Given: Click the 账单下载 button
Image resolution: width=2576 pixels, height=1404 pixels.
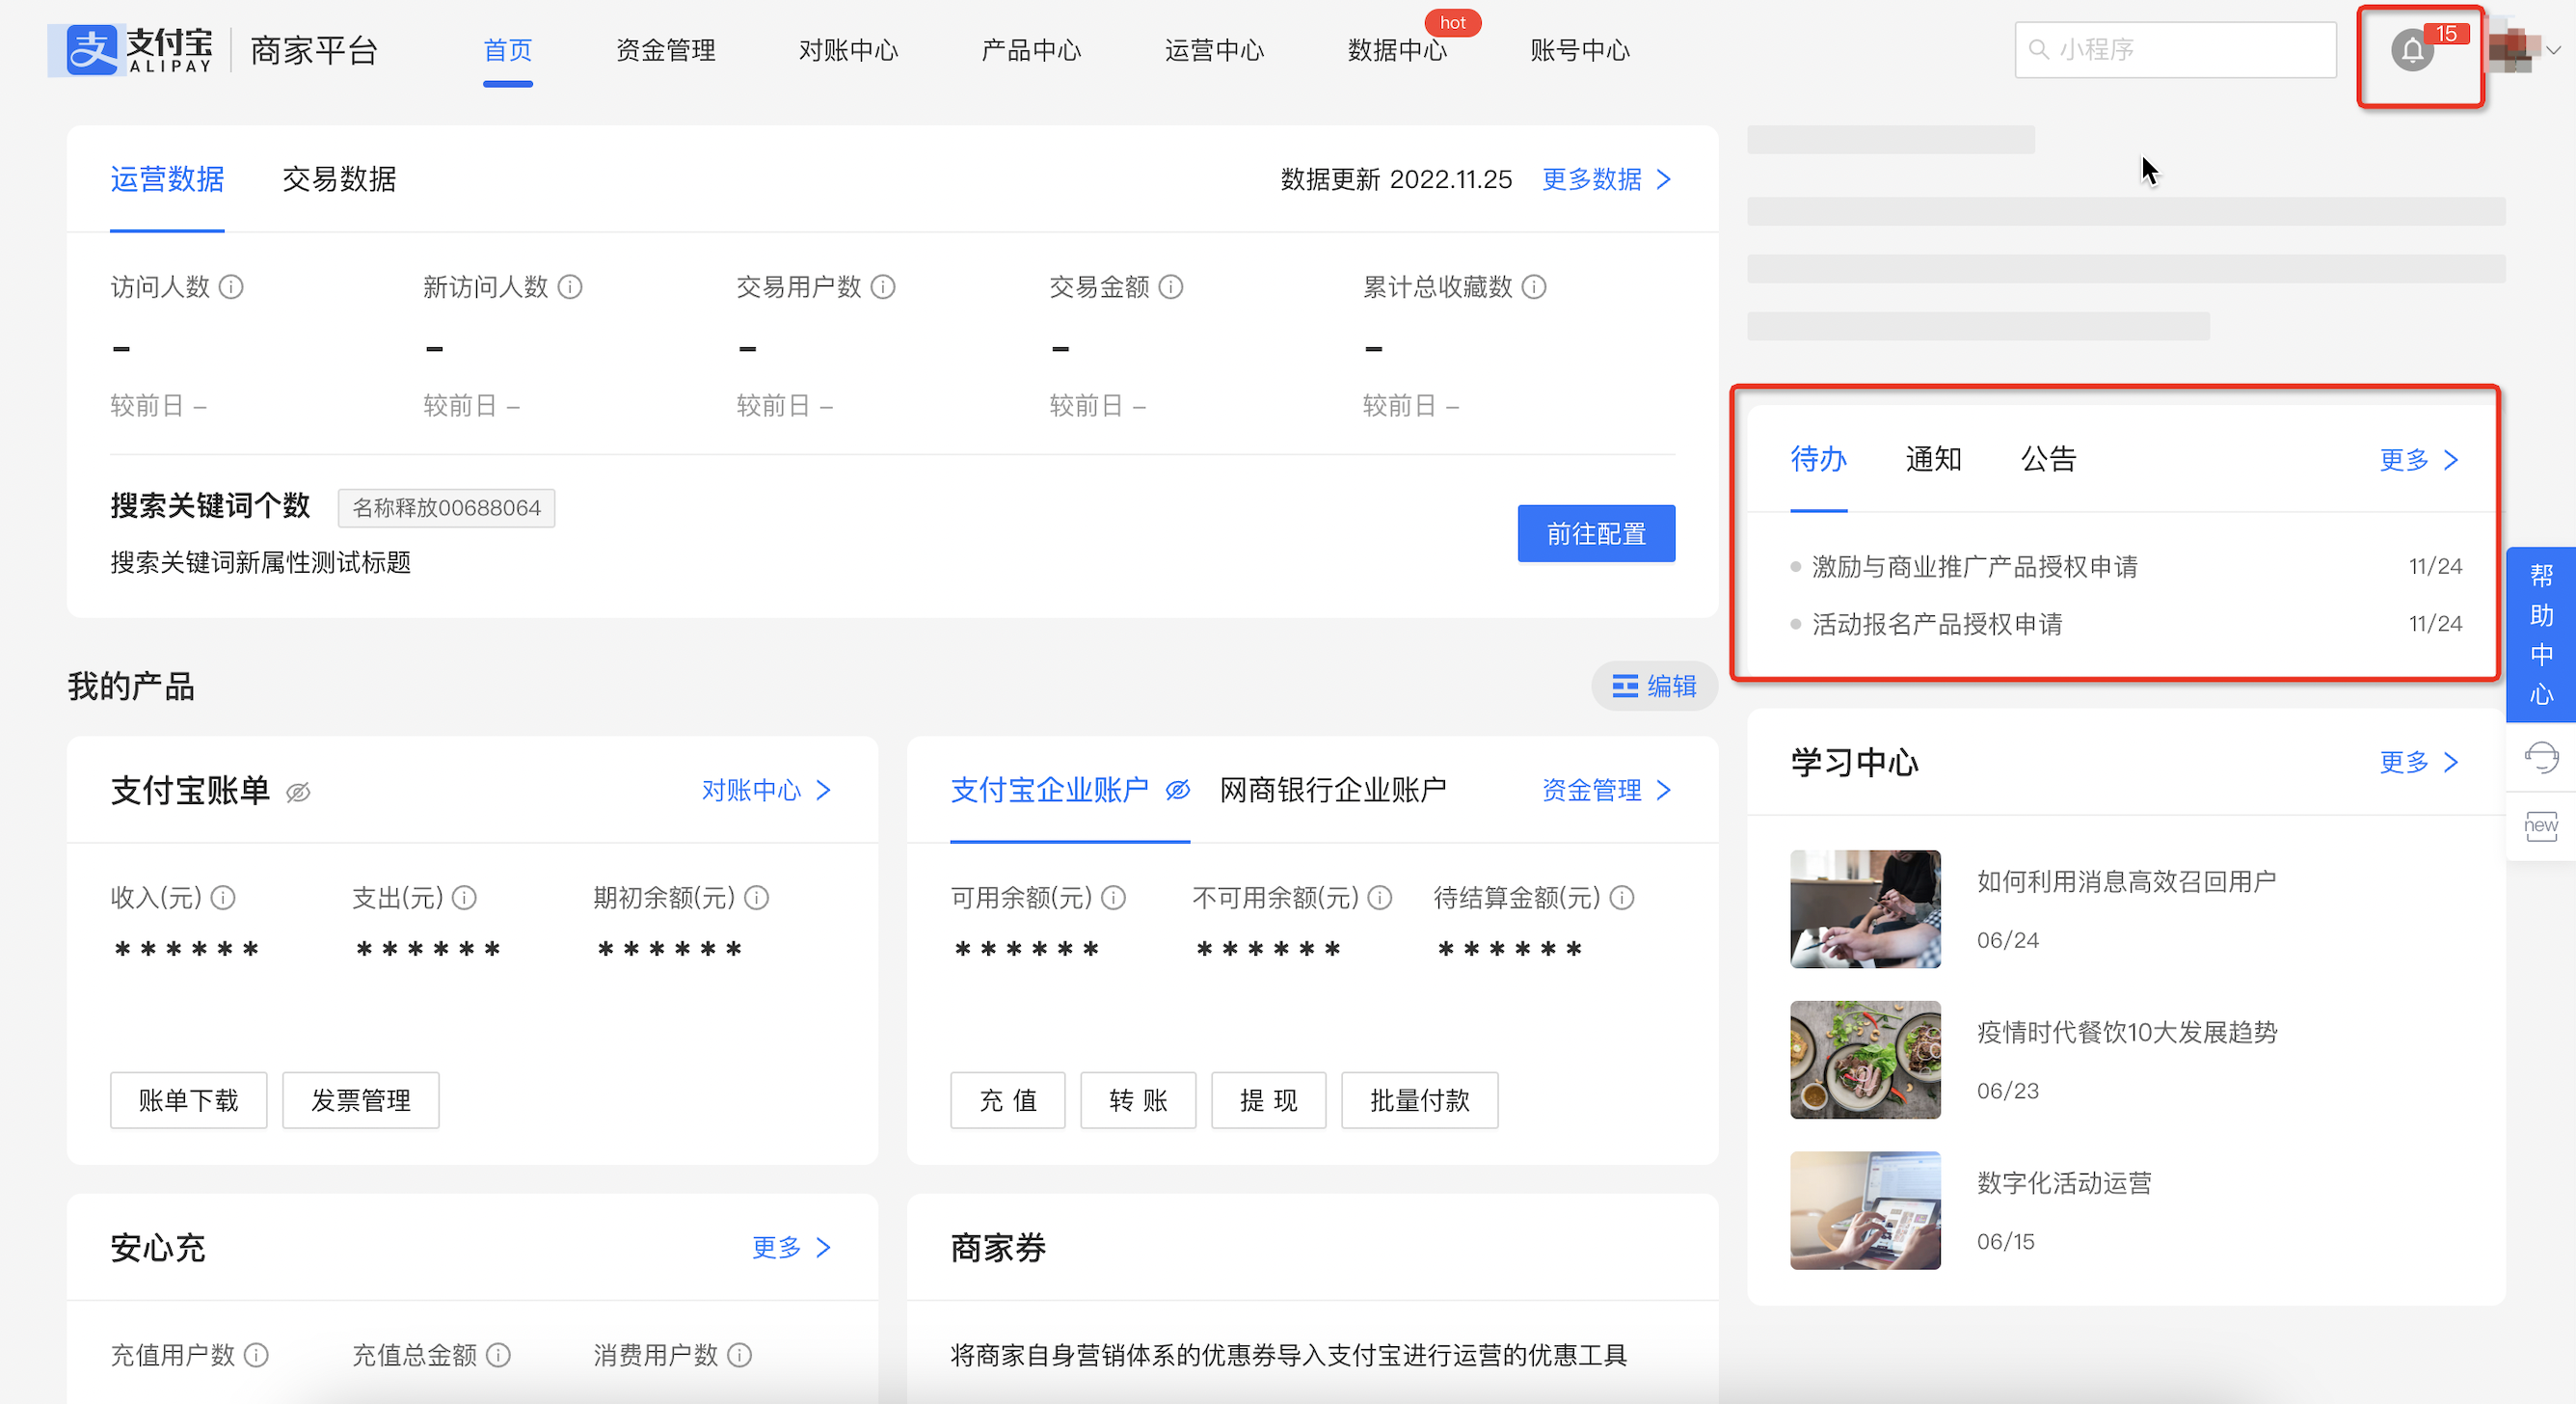Looking at the screenshot, I should point(189,1100).
